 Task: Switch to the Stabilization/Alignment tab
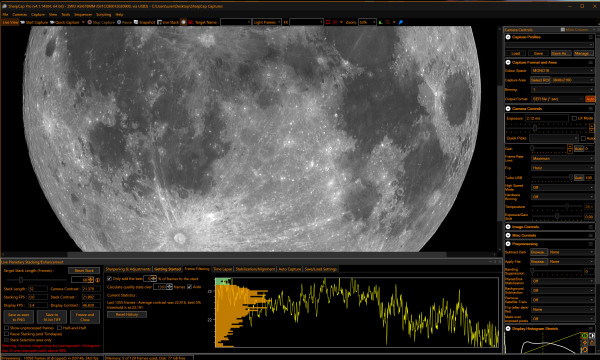point(255,269)
